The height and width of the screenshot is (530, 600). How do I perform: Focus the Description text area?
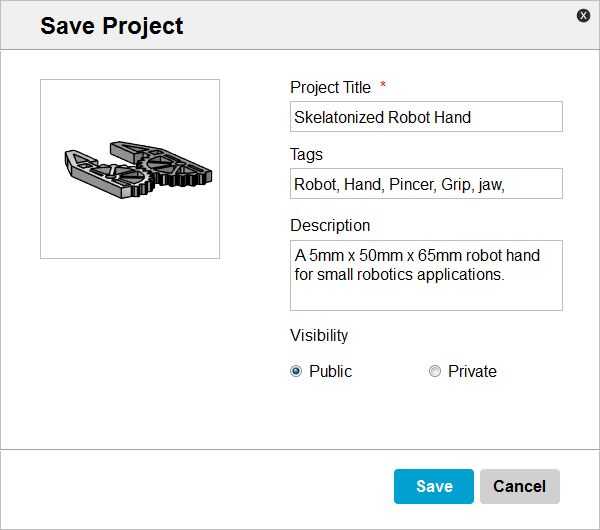[426, 275]
